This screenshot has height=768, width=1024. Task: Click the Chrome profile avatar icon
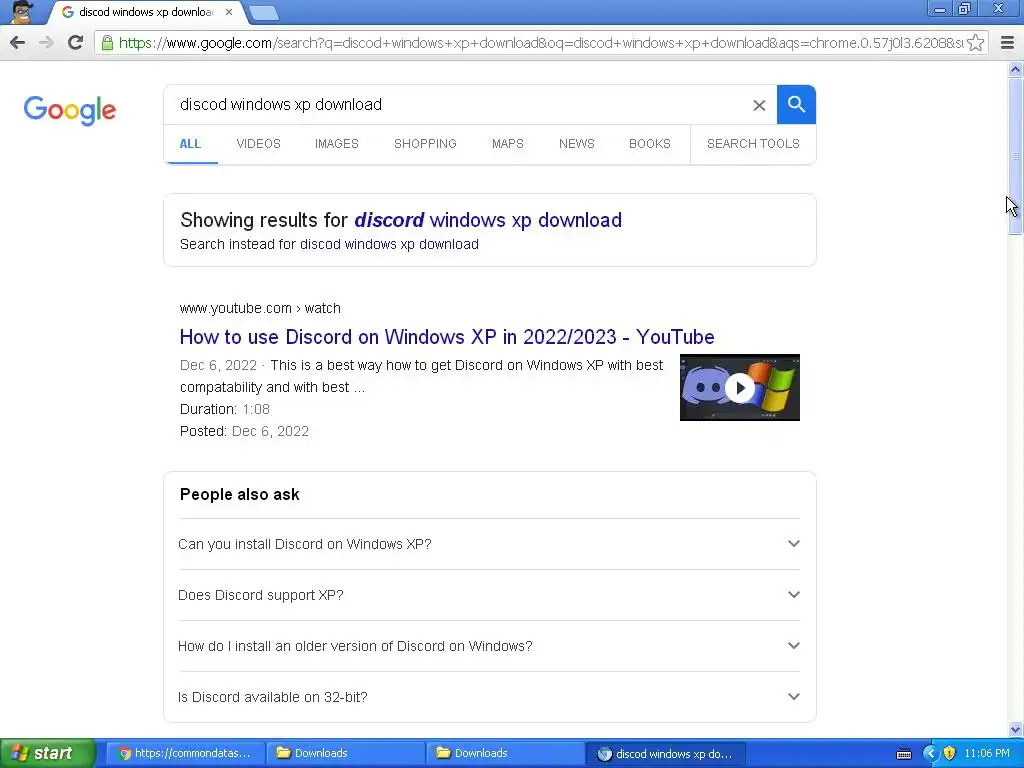point(22,12)
